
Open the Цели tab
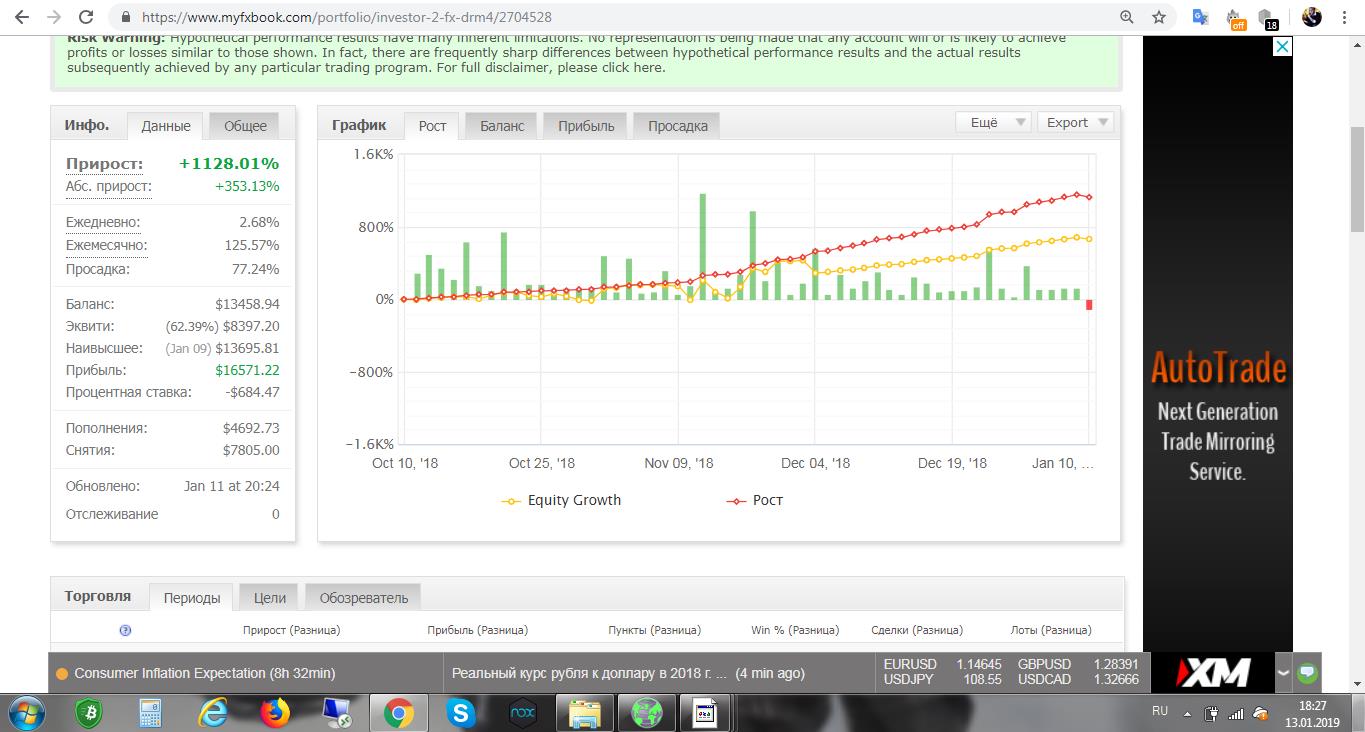pos(269,598)
